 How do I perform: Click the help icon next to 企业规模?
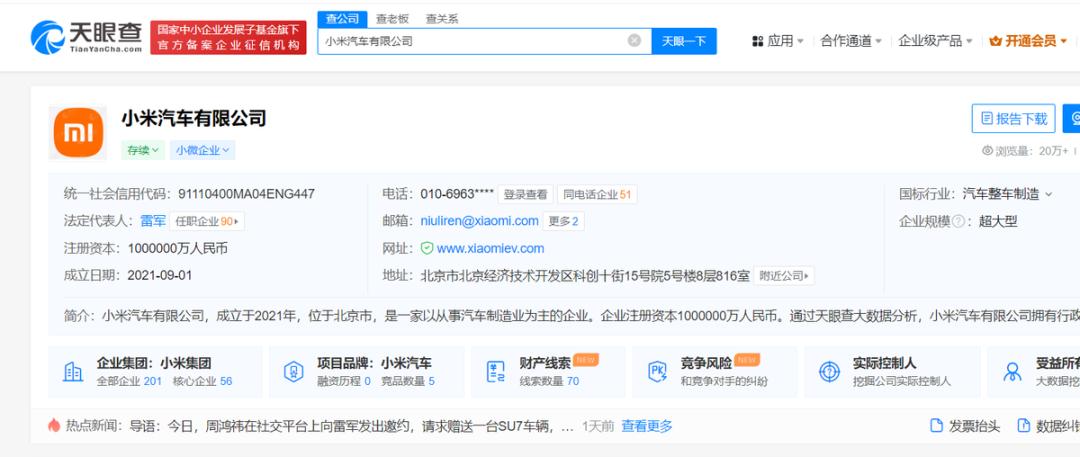pos(958,222)
